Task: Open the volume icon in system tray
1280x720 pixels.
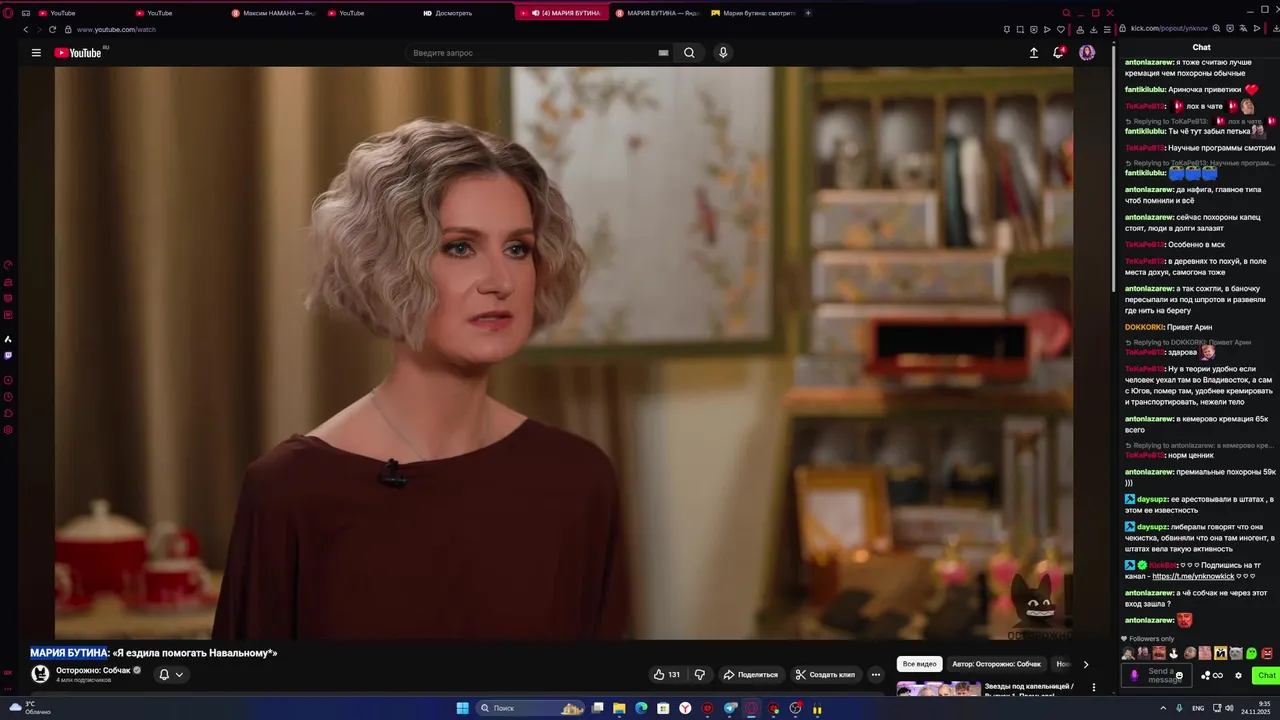Action: (x=1229, y=708)
